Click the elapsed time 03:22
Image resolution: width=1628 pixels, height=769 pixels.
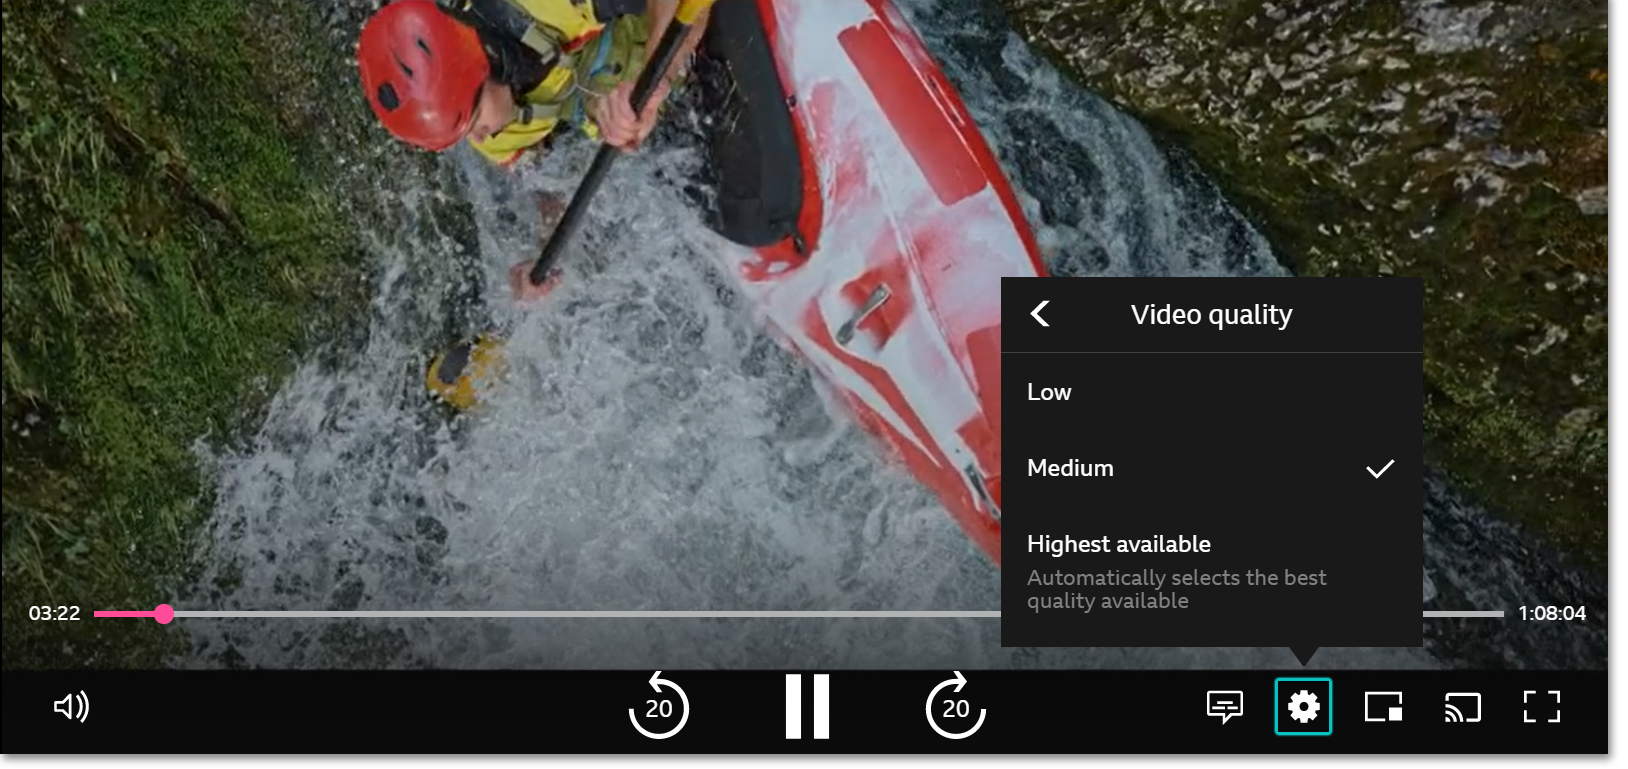tap(54, 613)
